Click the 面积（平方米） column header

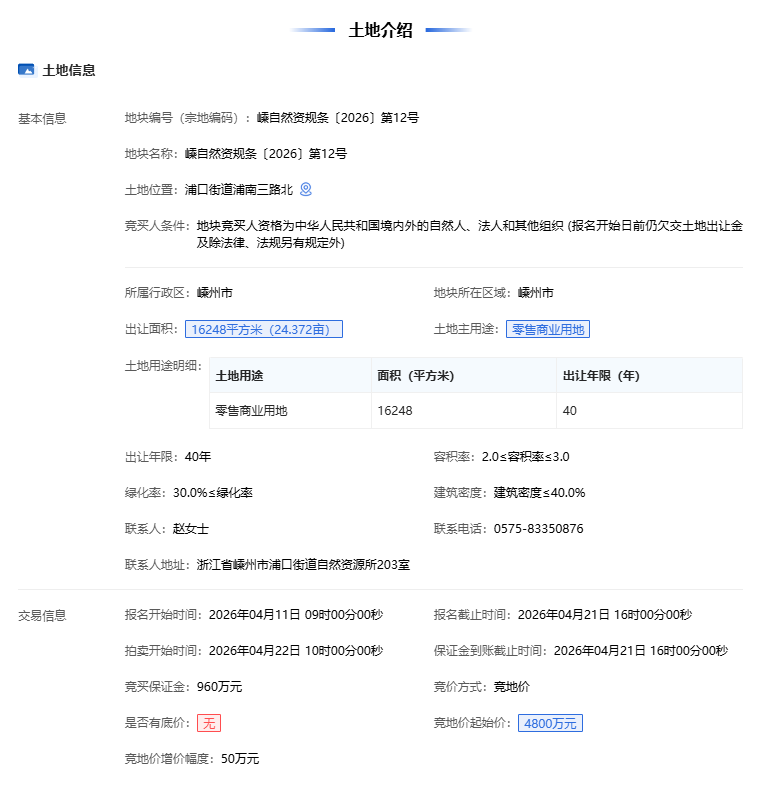point(415,376)
